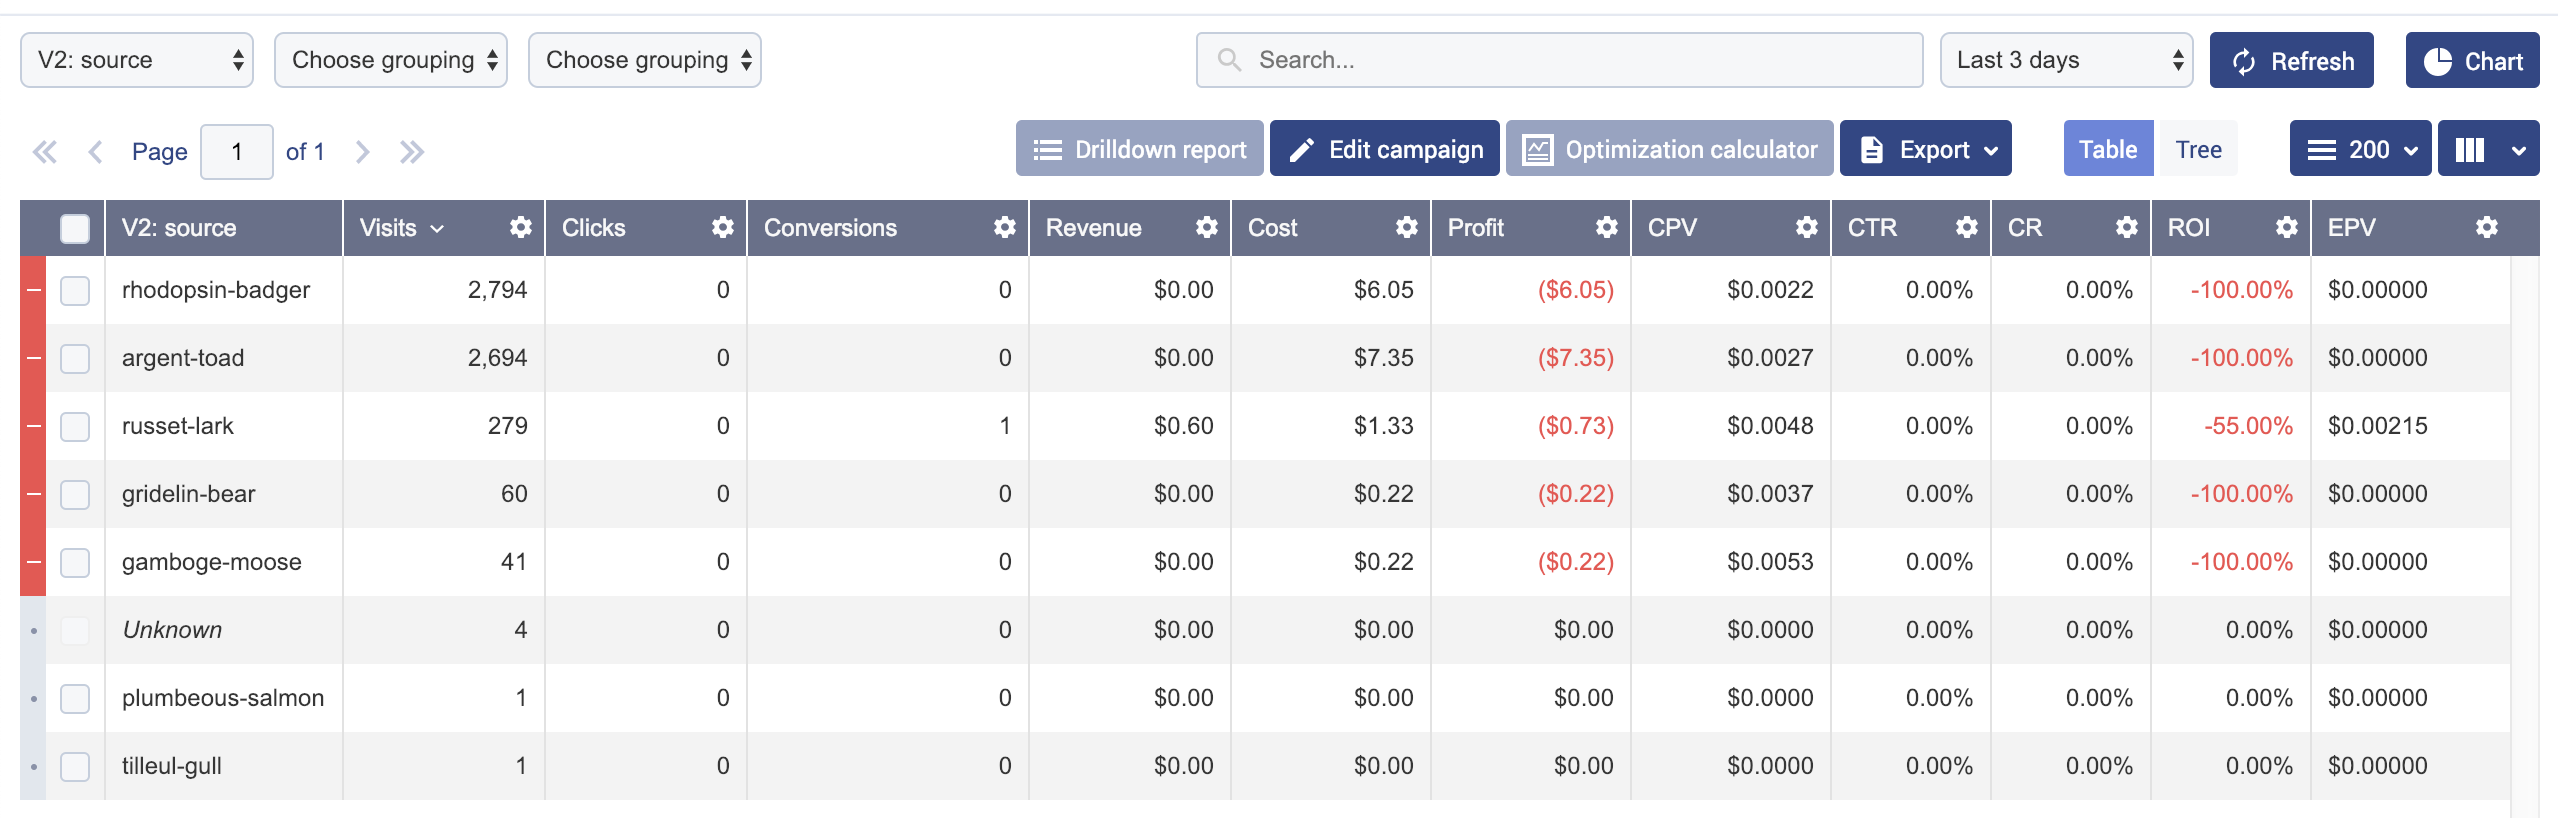
Task: Click the gear icon in Revenue column
Action: pos(1206,228)
